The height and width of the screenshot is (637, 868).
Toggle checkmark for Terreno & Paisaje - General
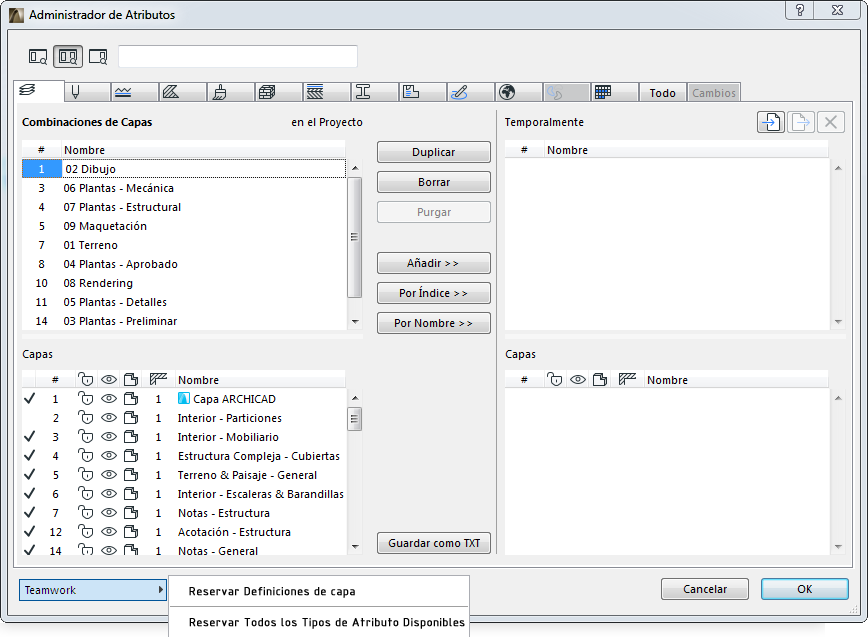[x=30, y=474]
